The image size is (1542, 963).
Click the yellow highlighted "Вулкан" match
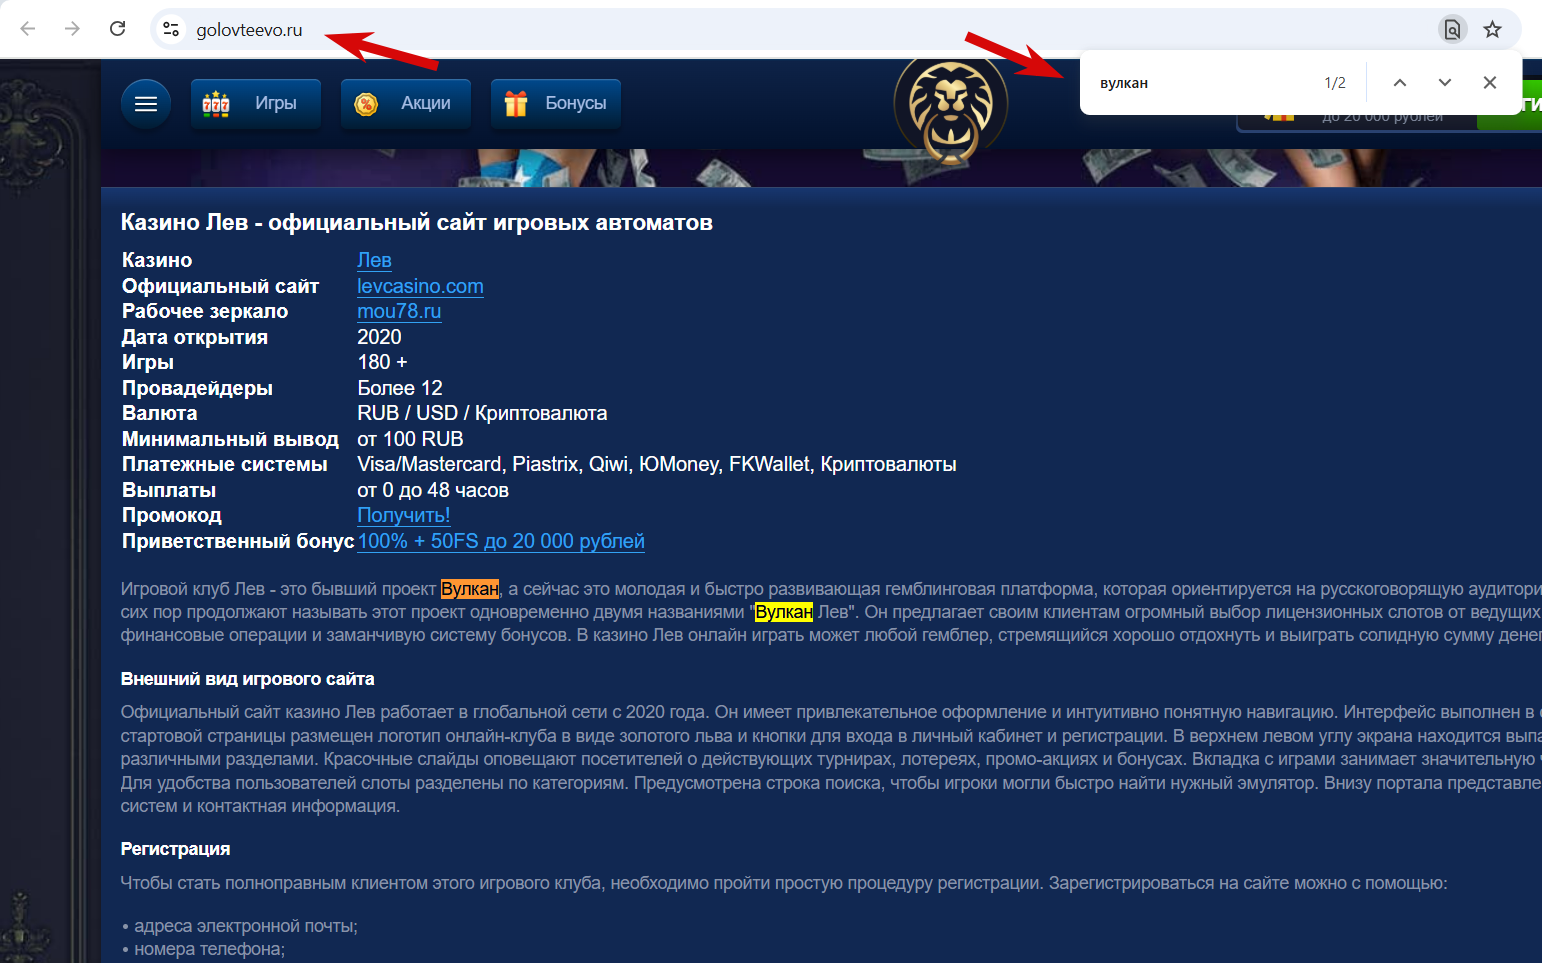[x=784, y=612]
